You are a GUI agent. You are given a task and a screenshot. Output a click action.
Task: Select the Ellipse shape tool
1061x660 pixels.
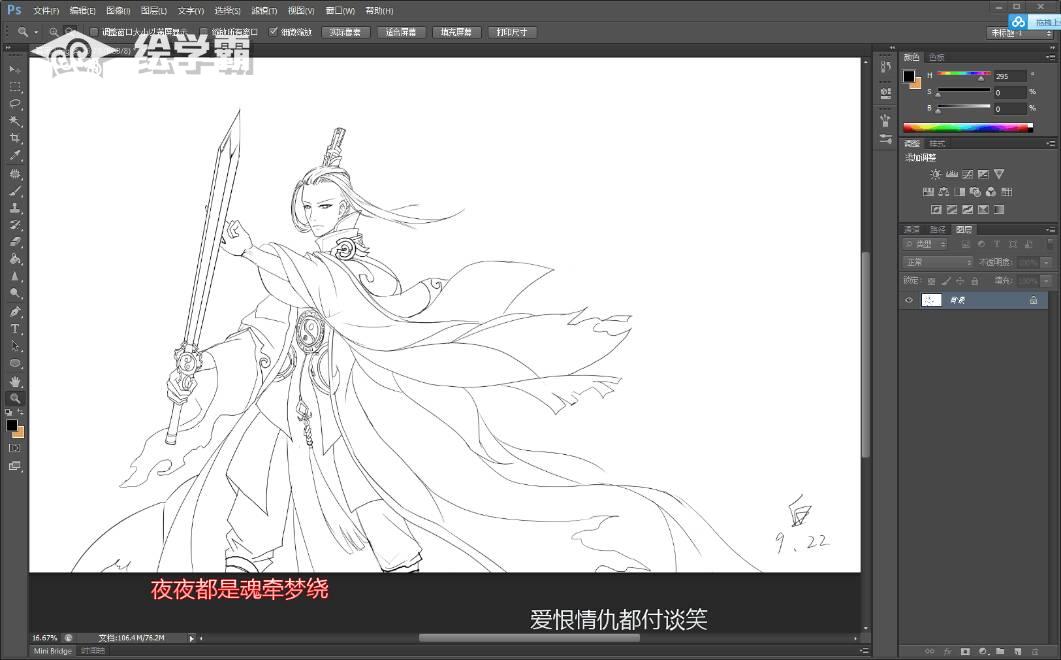(x=15, y=364)
